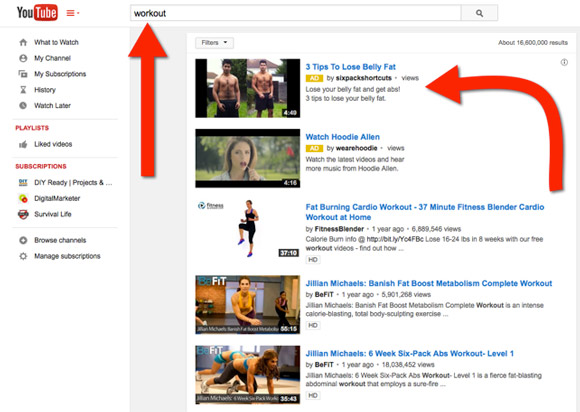
Task: Click the YouTube logo
Action: 37,13
